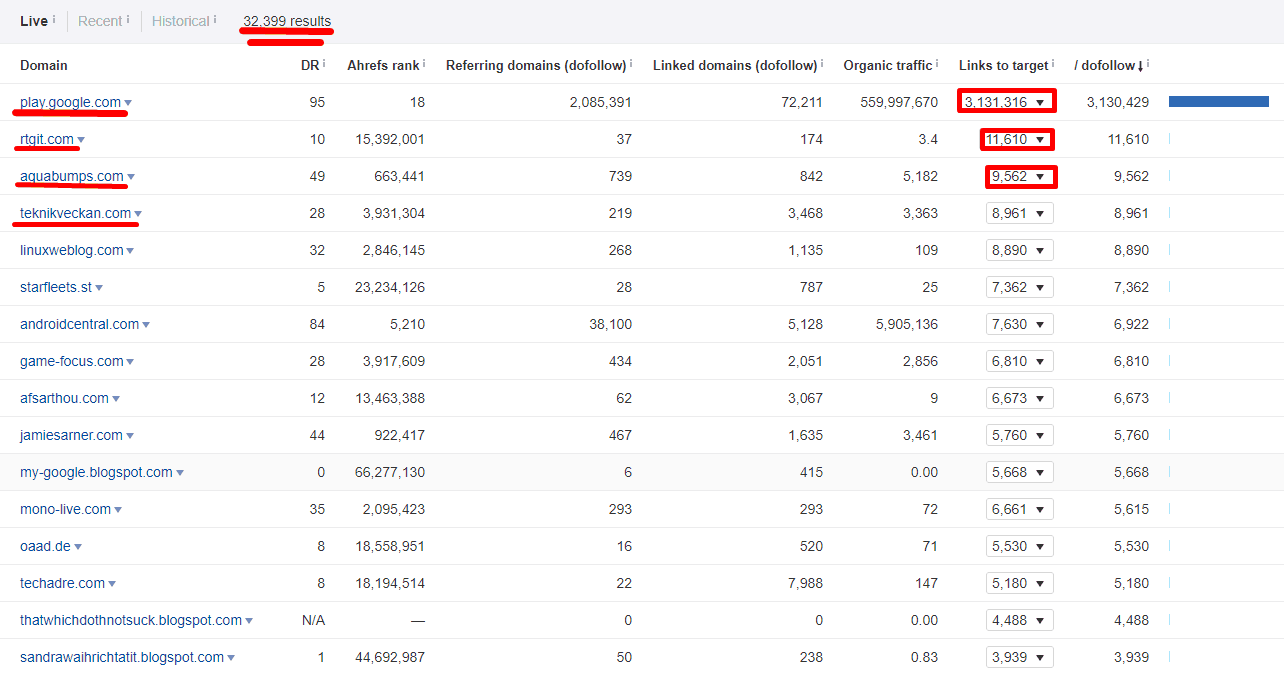Open the oaad.de domain link
1284x673 pixels.
pos(45,546)
